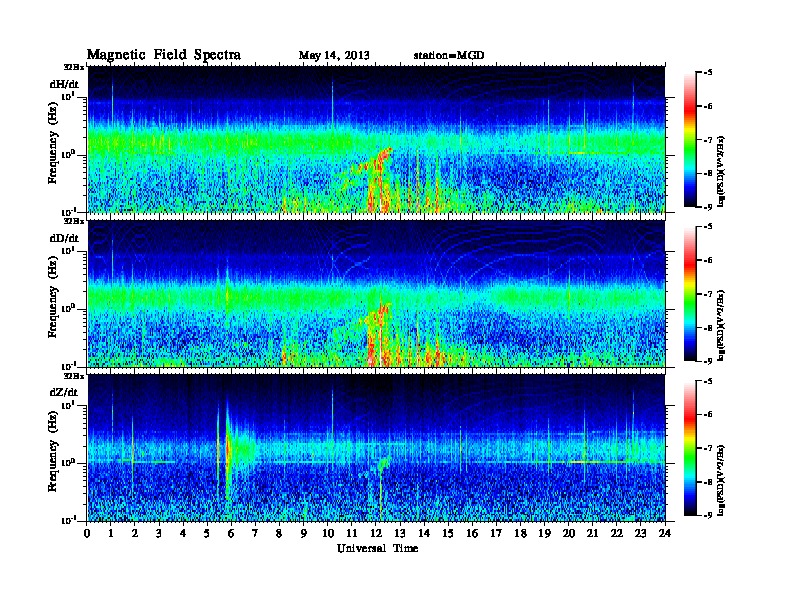Click the color bar beside the dD/dt panel
792x612 pixels.
point(690,293)
